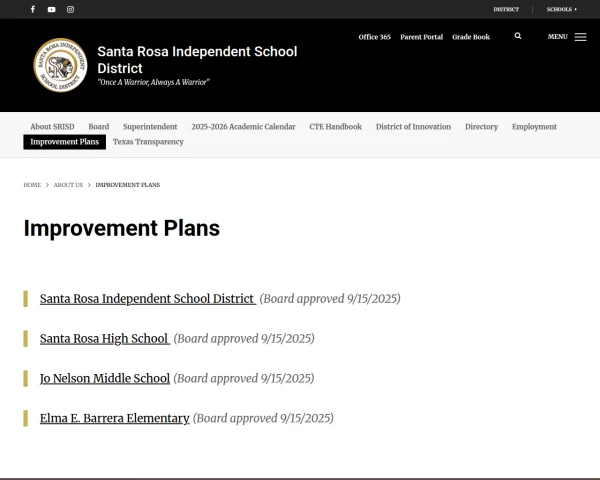The height and width of the screenshot is (480, 600).
Task: Open the Board menu item
Action: click(x=99, y=127)
